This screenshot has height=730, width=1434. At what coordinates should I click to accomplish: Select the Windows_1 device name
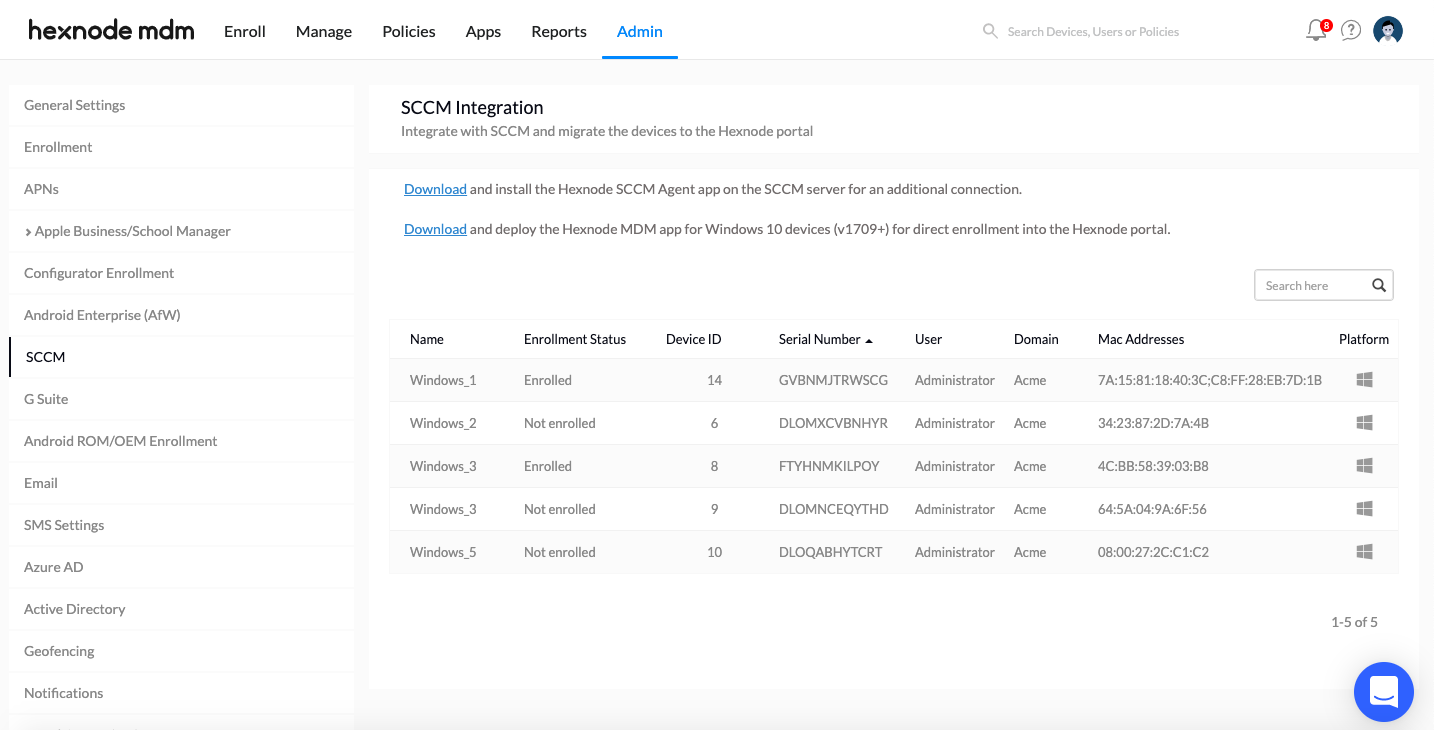[x=443, y=380]
